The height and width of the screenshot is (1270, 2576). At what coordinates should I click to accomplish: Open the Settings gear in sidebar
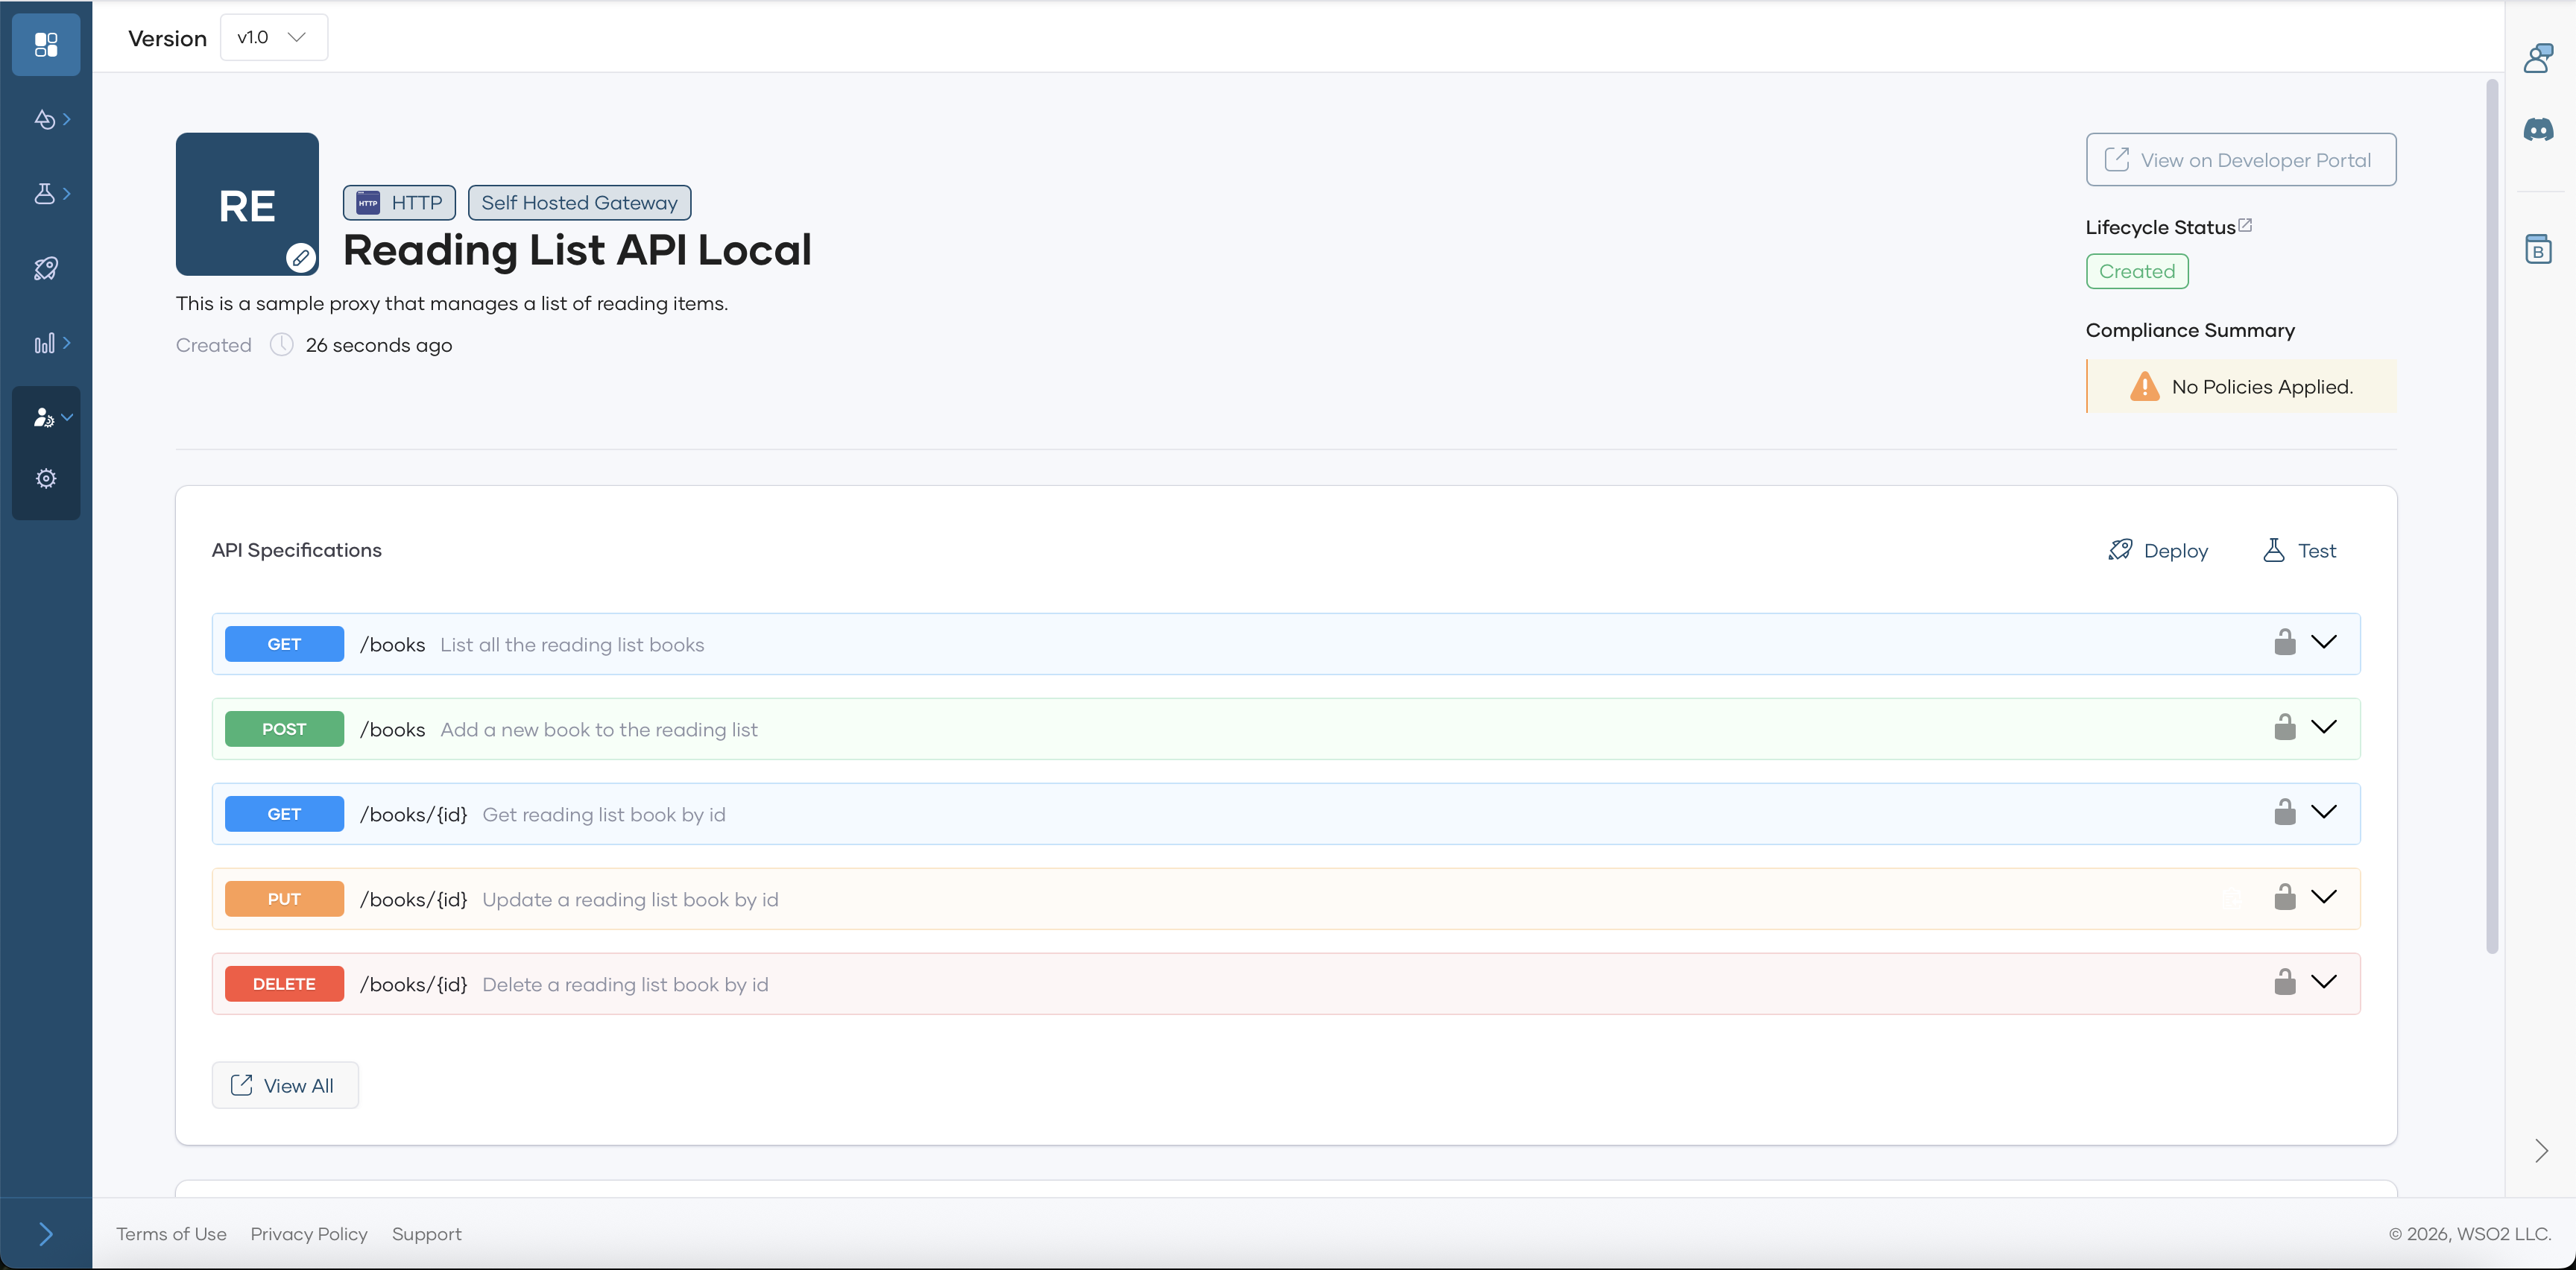point(46,479)
